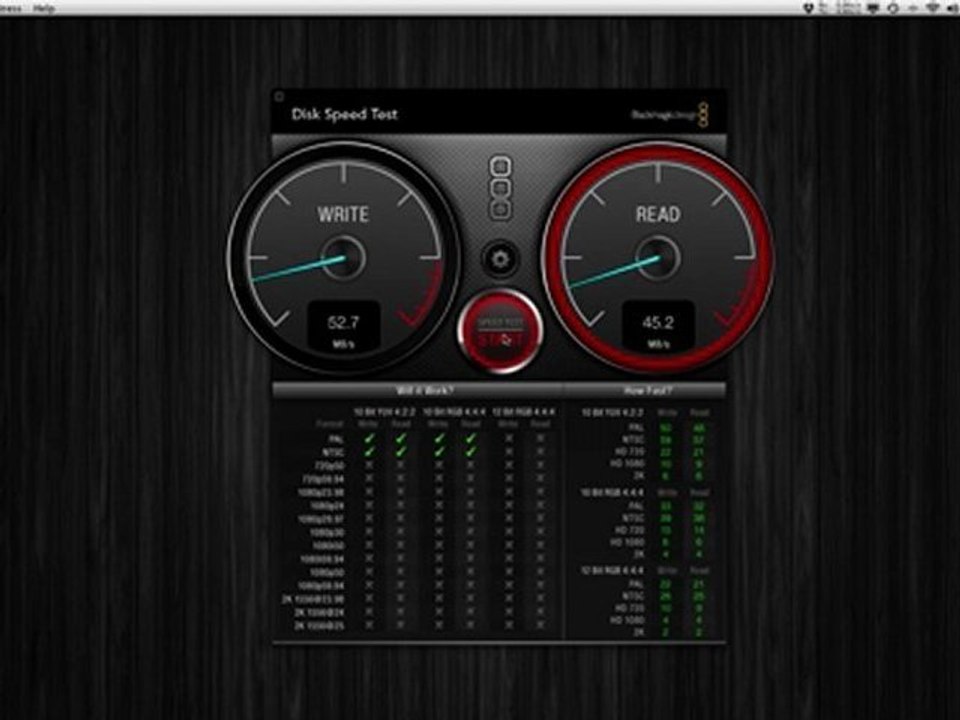
Task: Open the Help menu
Action: (x=43, y=8)
